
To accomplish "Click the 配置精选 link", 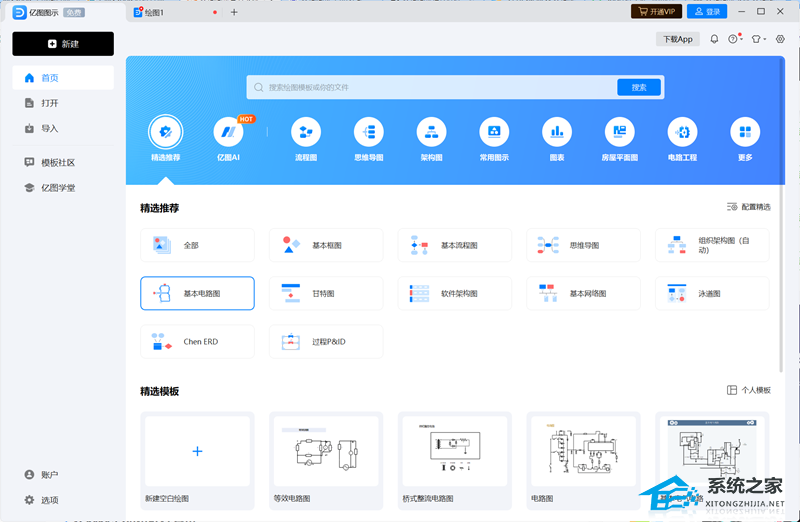I will pos(749,207).
